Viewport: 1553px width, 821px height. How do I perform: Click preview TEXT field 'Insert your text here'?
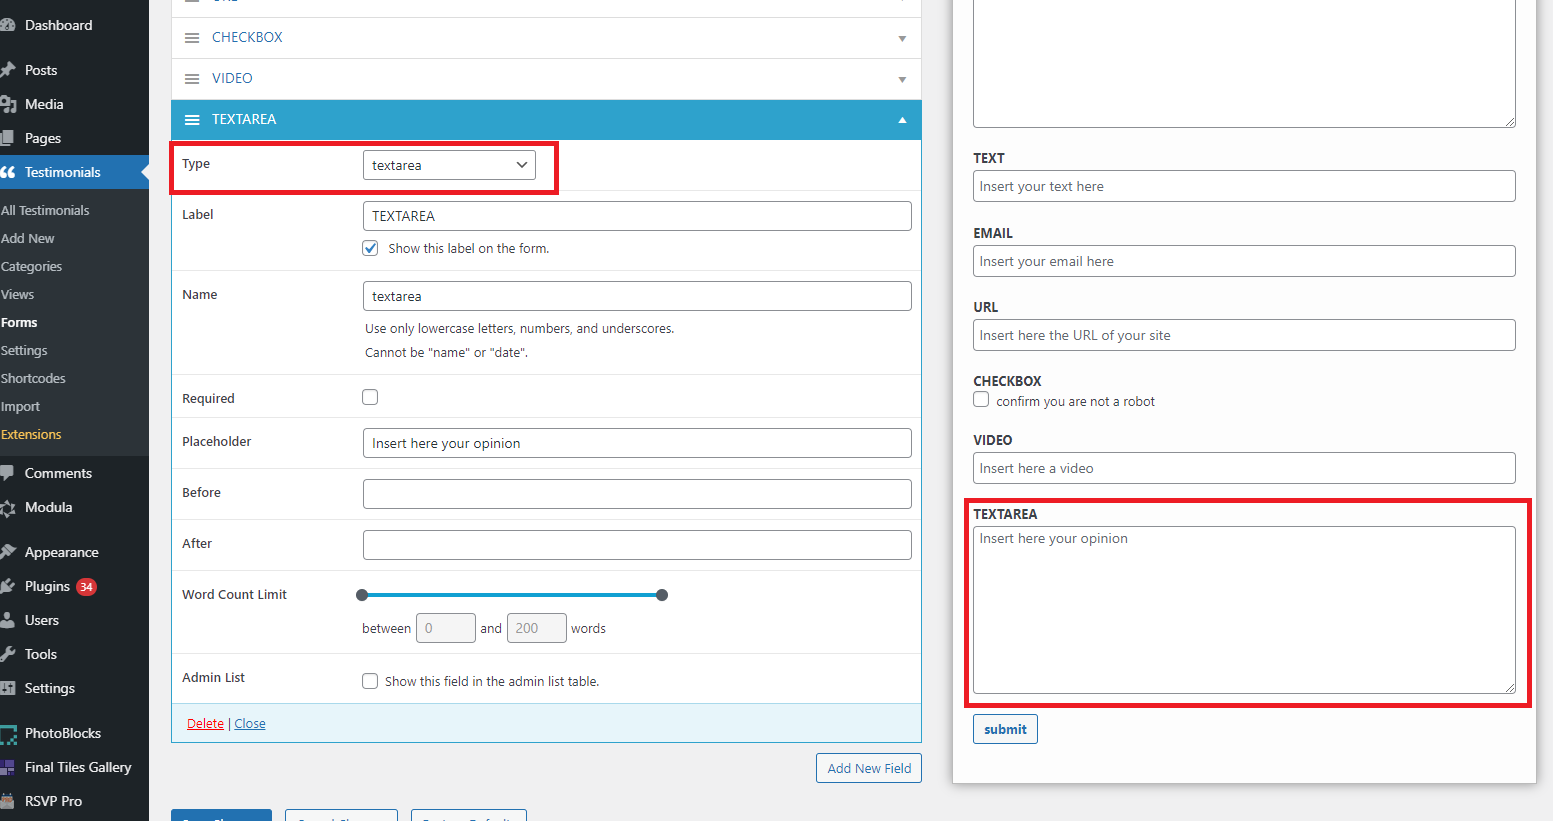pyautogui.click(x=1244, y=186)
